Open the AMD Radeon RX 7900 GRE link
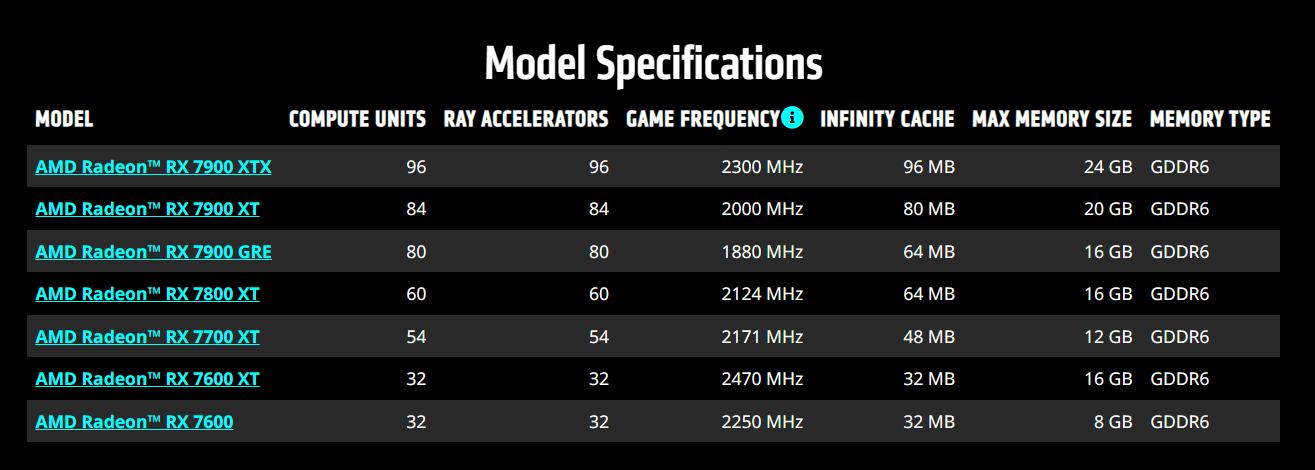This screenshot has height=470, width=1315. point(153,252)
